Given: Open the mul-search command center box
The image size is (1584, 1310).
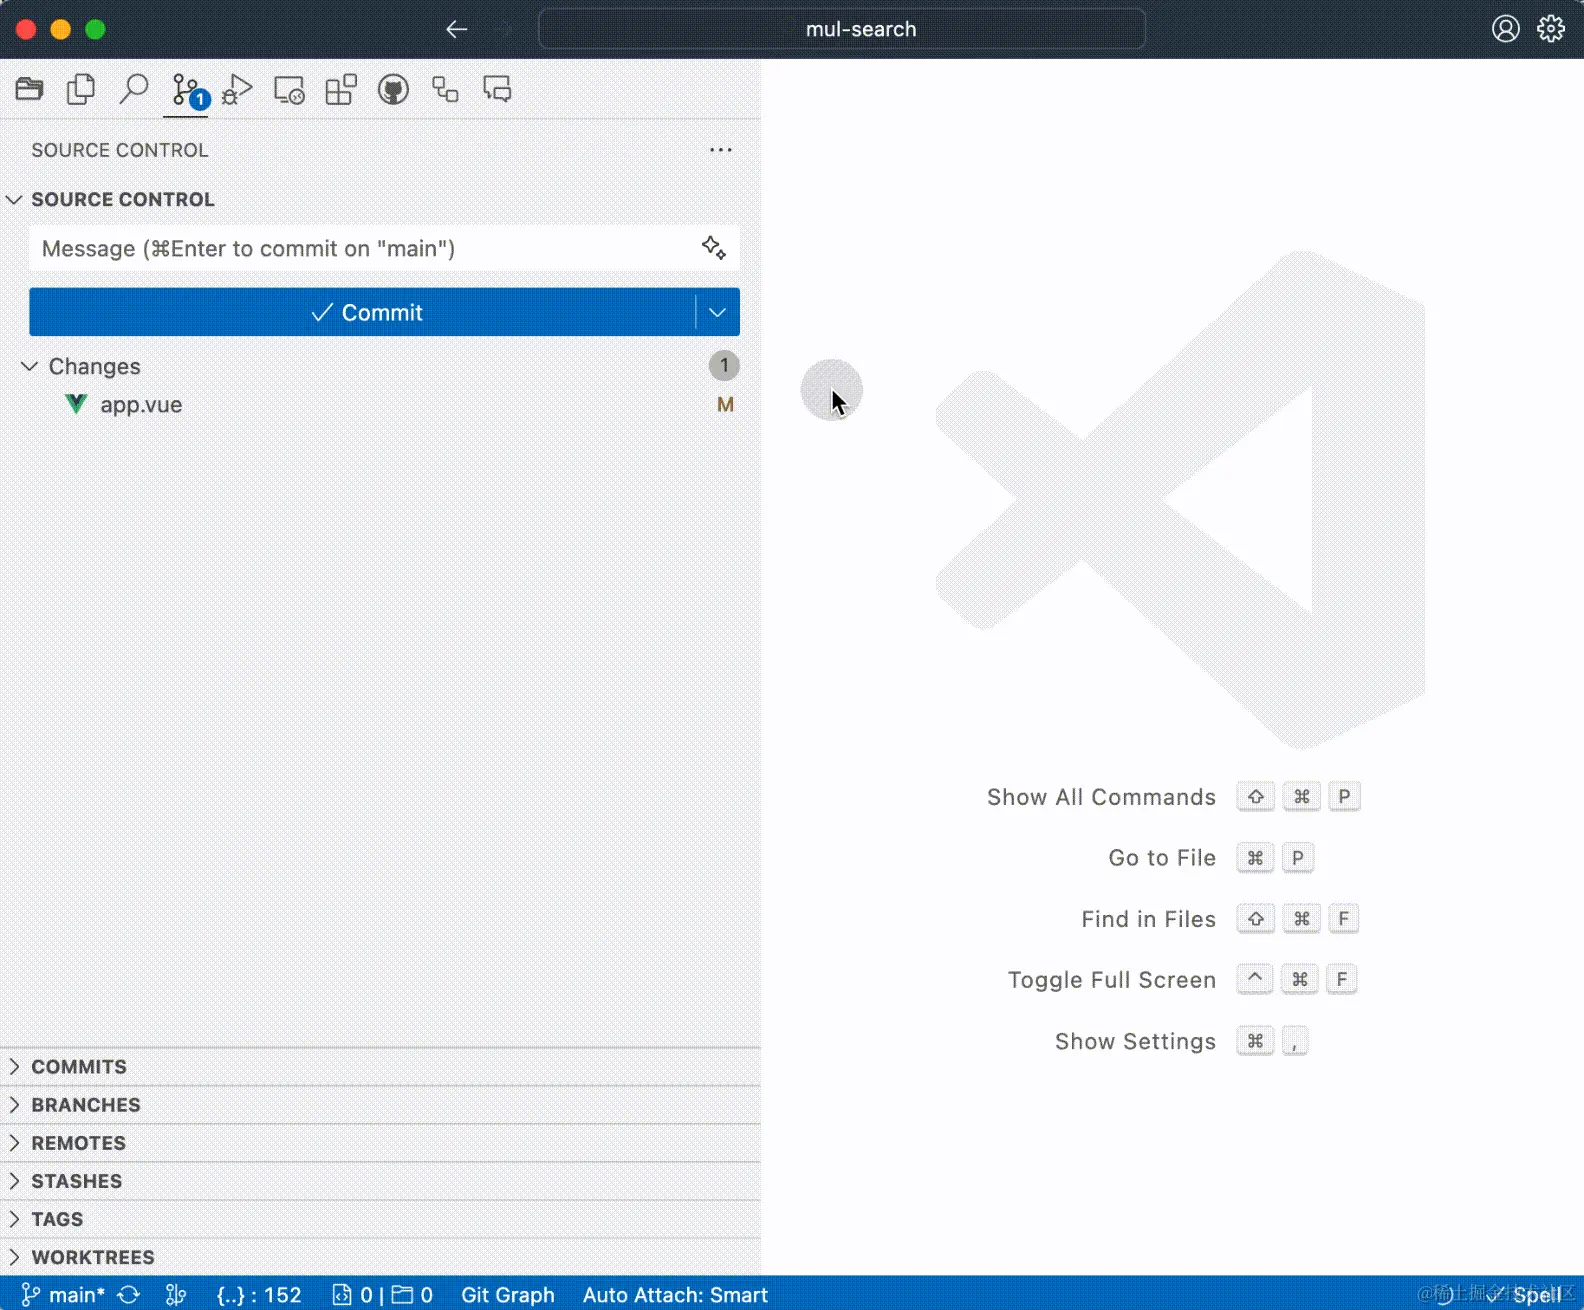Looking at the screenshot, I should [x=842, y=29].
